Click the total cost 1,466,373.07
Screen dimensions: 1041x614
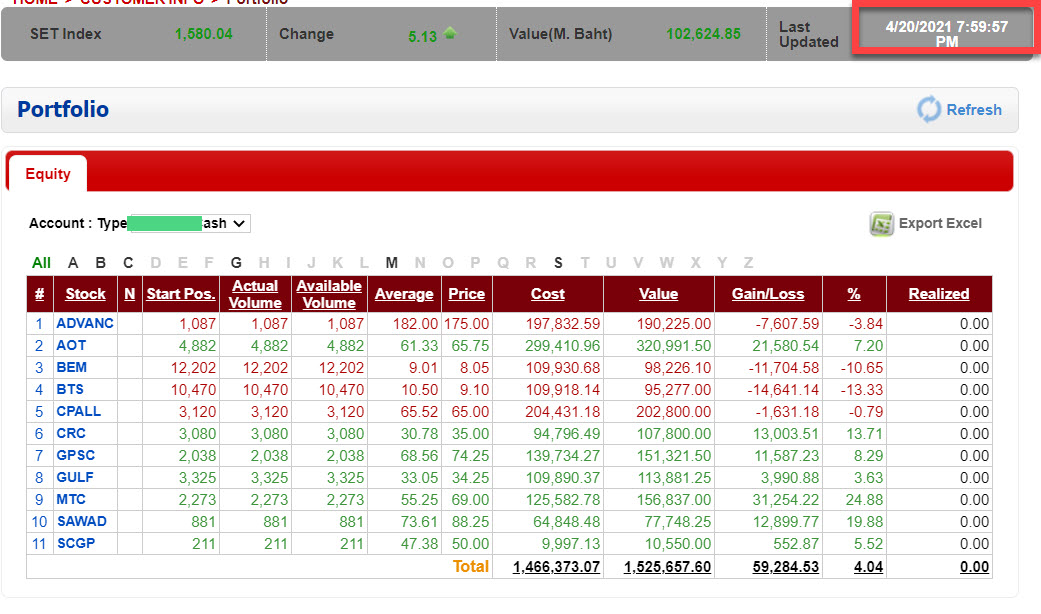coord(556,567)
